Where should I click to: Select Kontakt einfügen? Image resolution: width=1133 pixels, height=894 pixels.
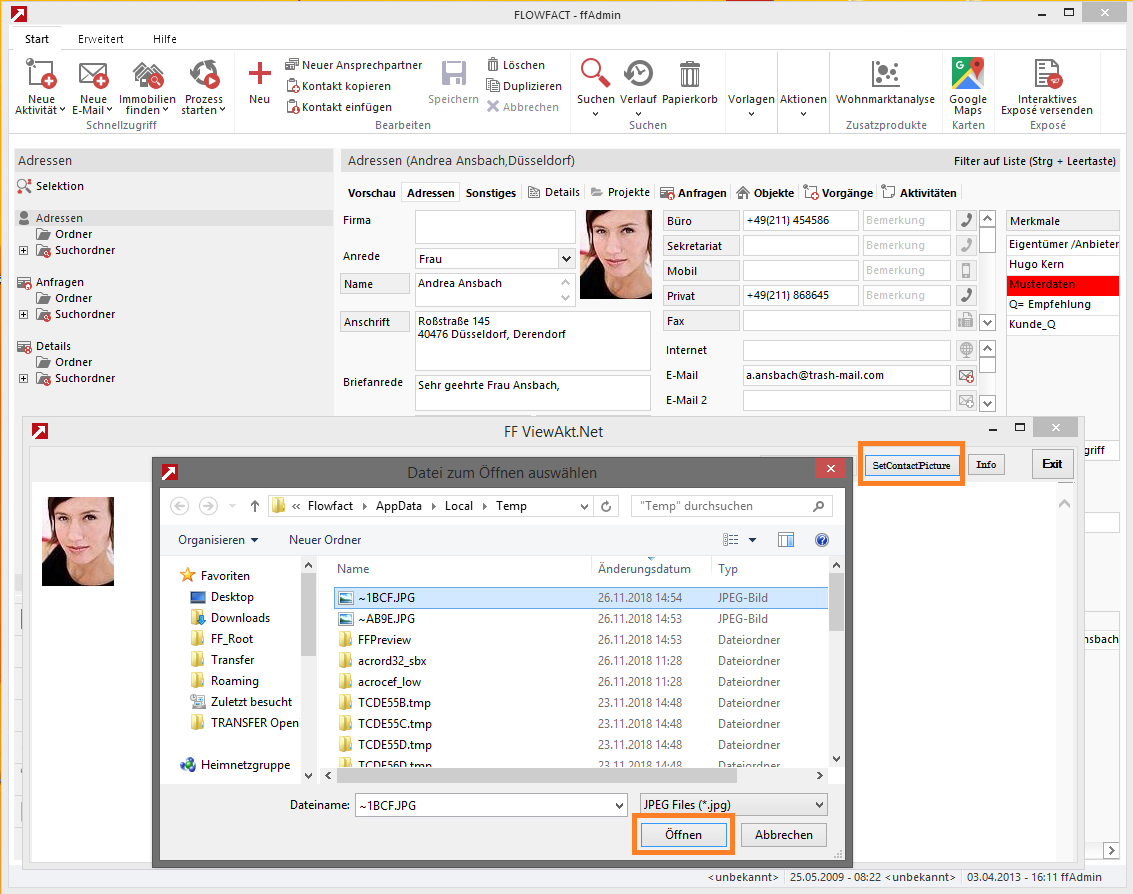tap(339, 107)
